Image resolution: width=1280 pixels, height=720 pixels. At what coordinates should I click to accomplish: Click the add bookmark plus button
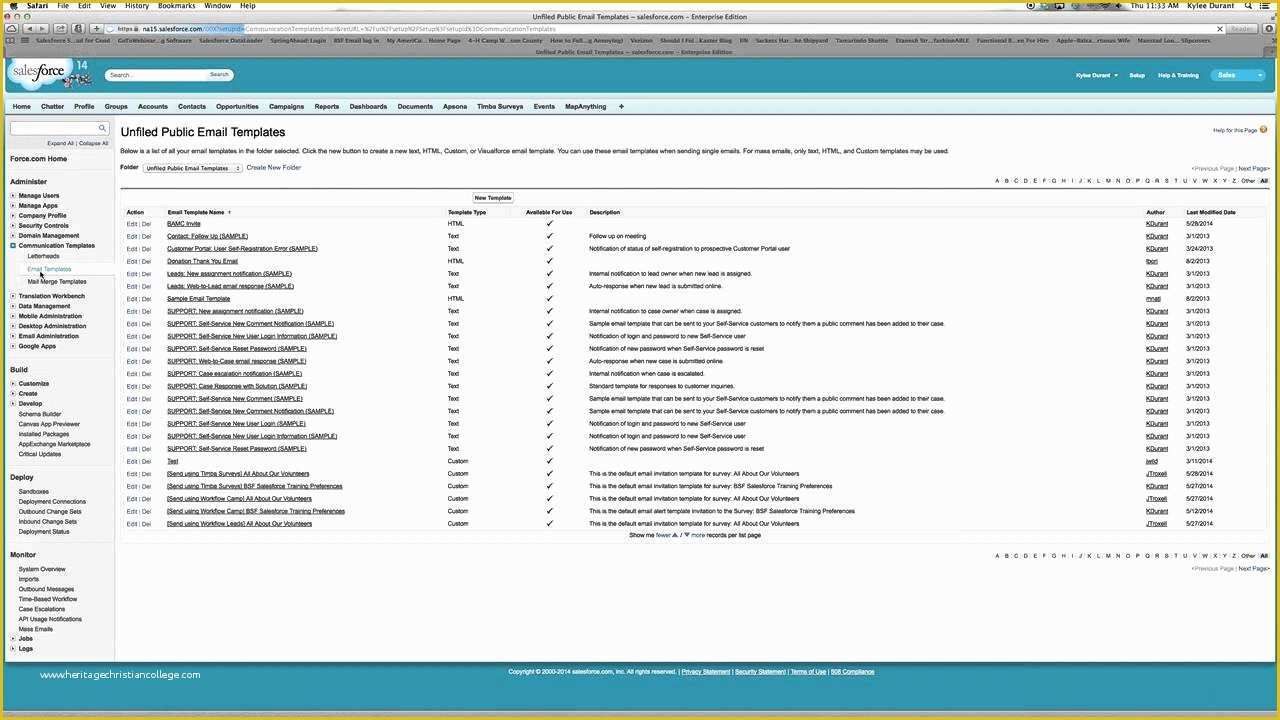click(96, 29)
